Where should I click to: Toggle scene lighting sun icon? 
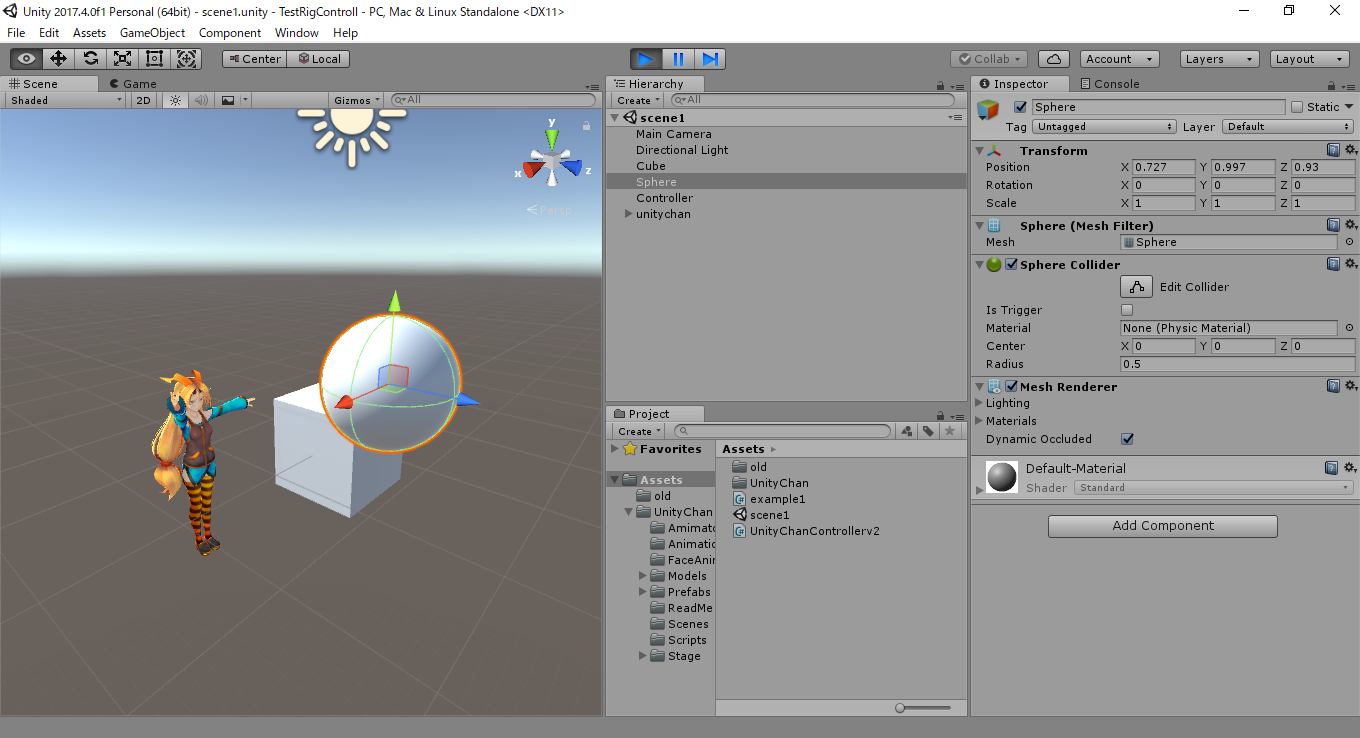[x=176, y=100]
